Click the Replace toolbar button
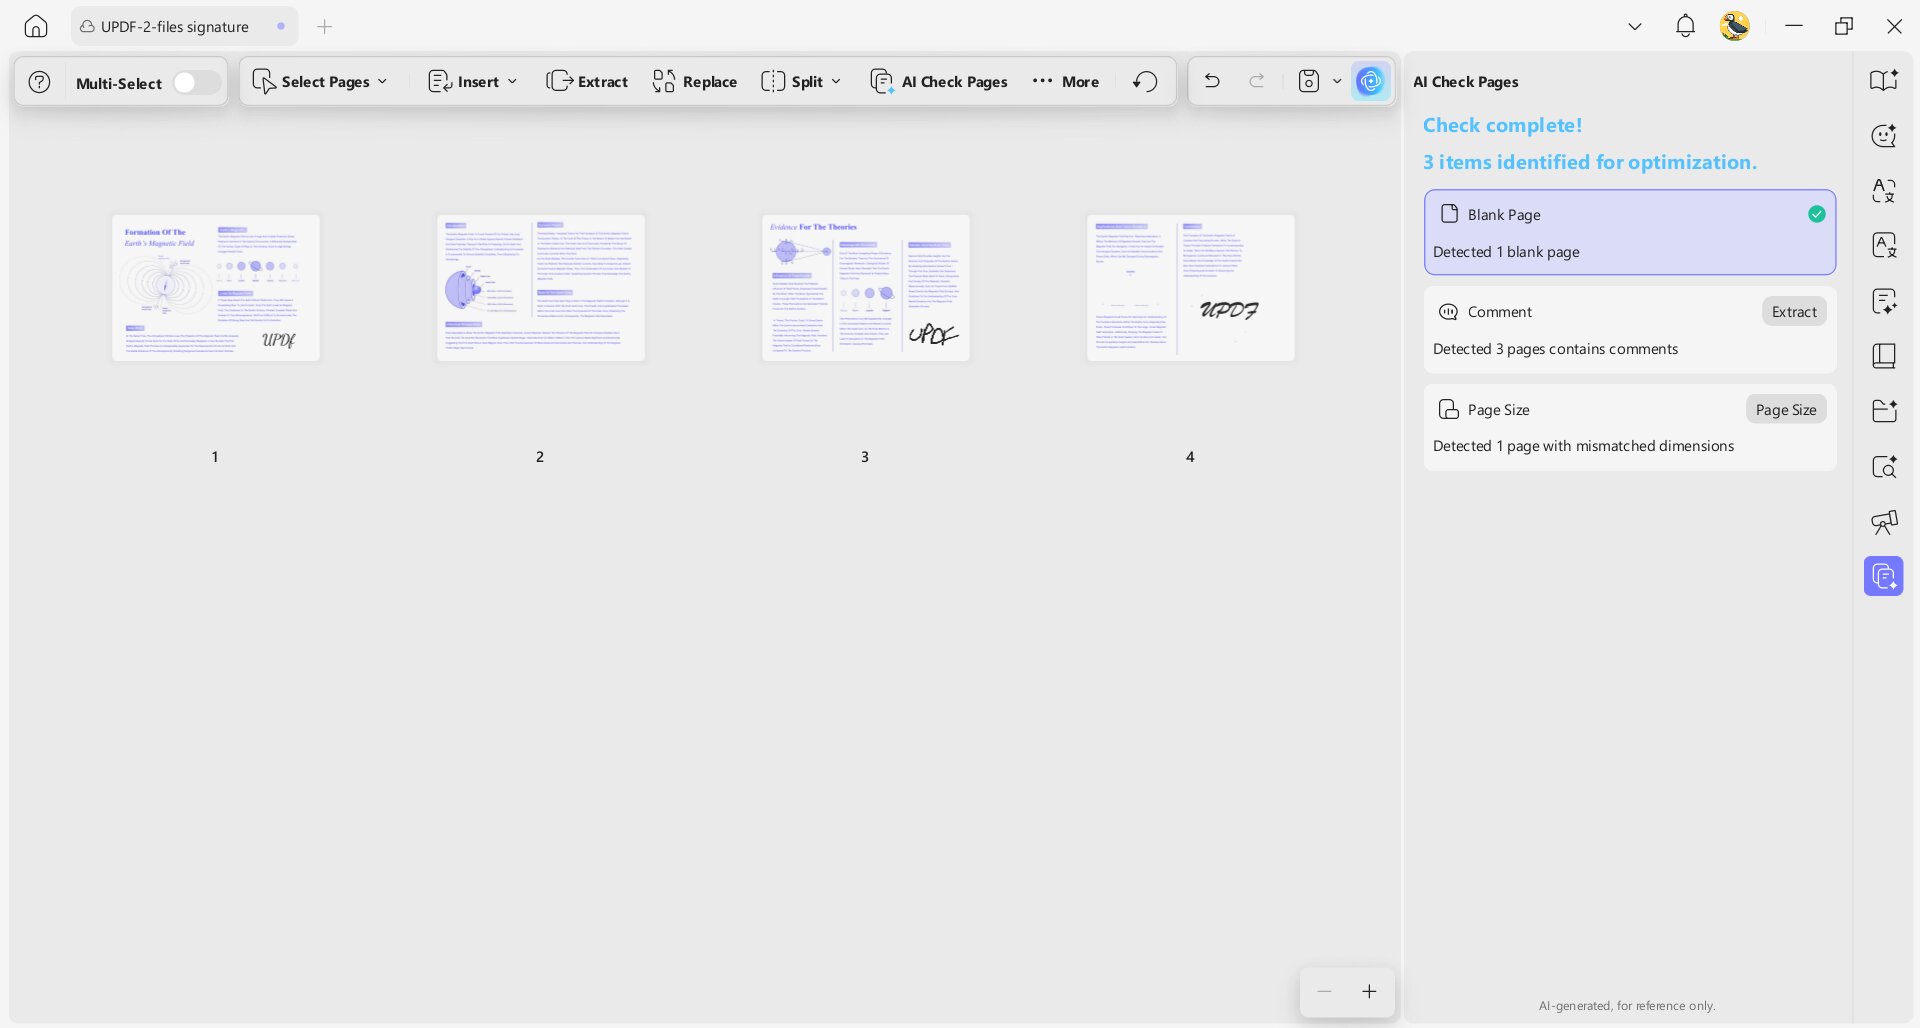 click(694, 82)
